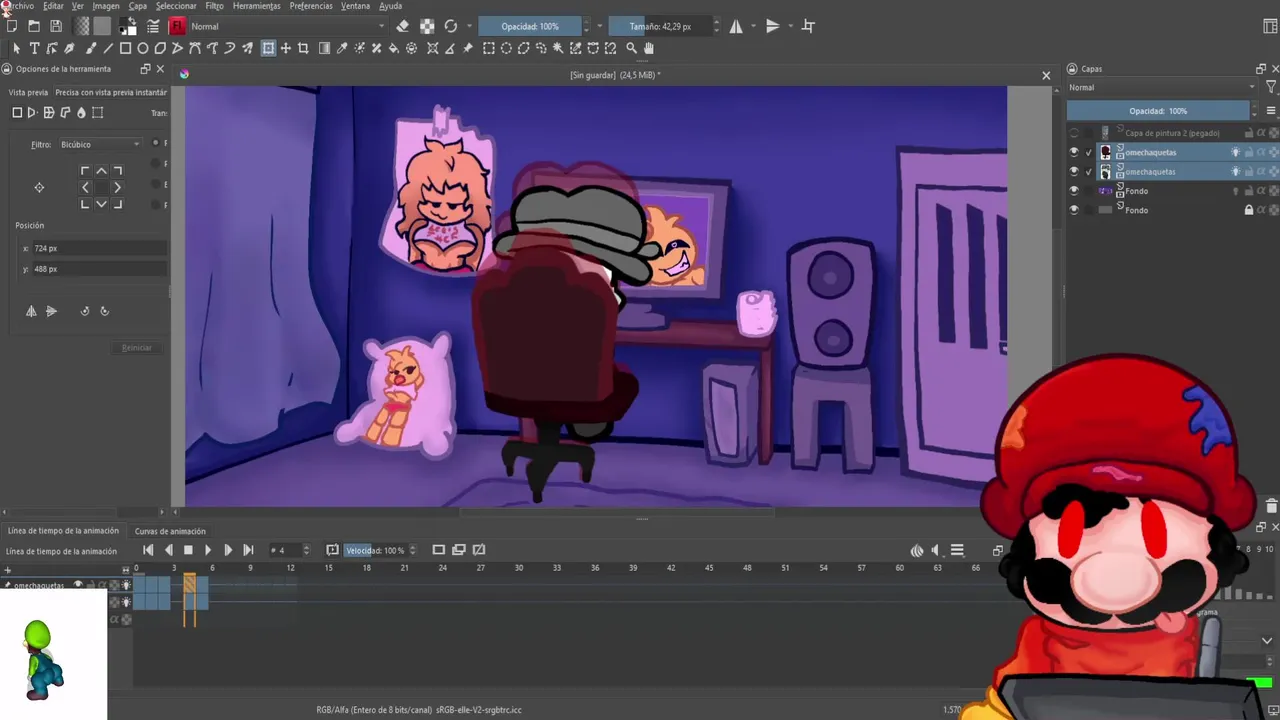Open the Bicúbico filter dropdown
The width and height of the screenshot is (1280, 720).
coord(100,144)
